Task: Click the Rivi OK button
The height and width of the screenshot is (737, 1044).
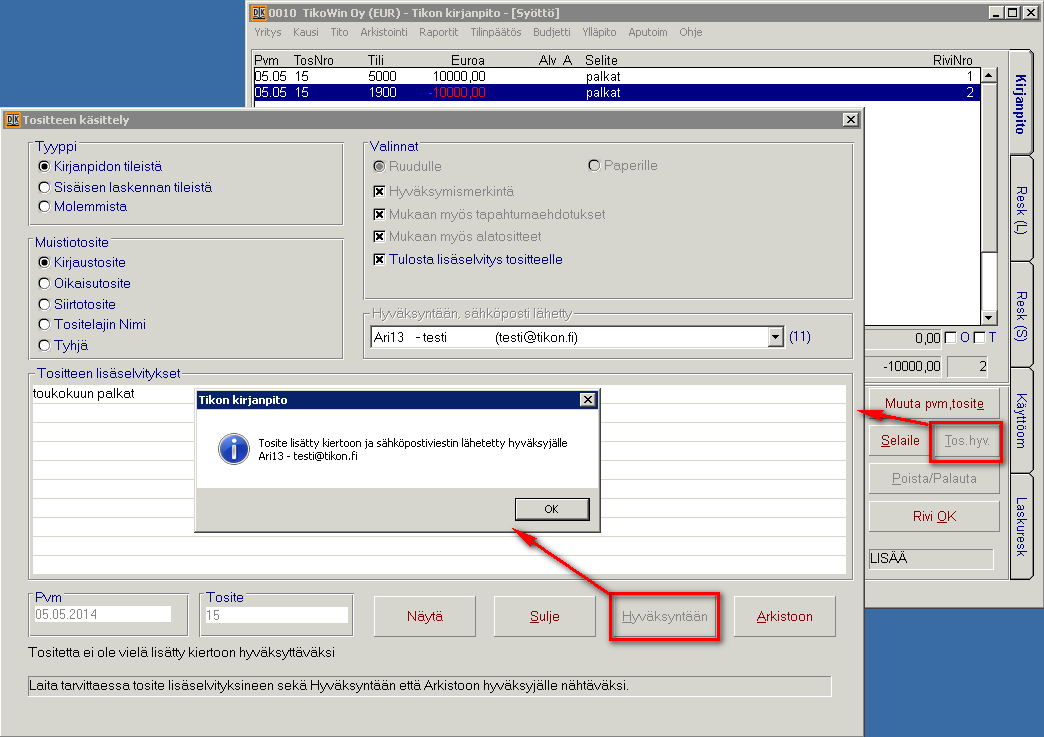Action: 934,517
